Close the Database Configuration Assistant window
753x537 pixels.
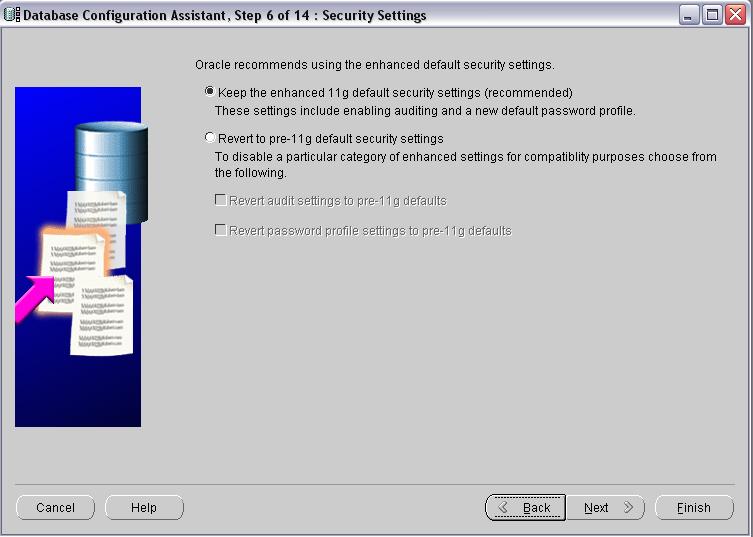[735, 15]
